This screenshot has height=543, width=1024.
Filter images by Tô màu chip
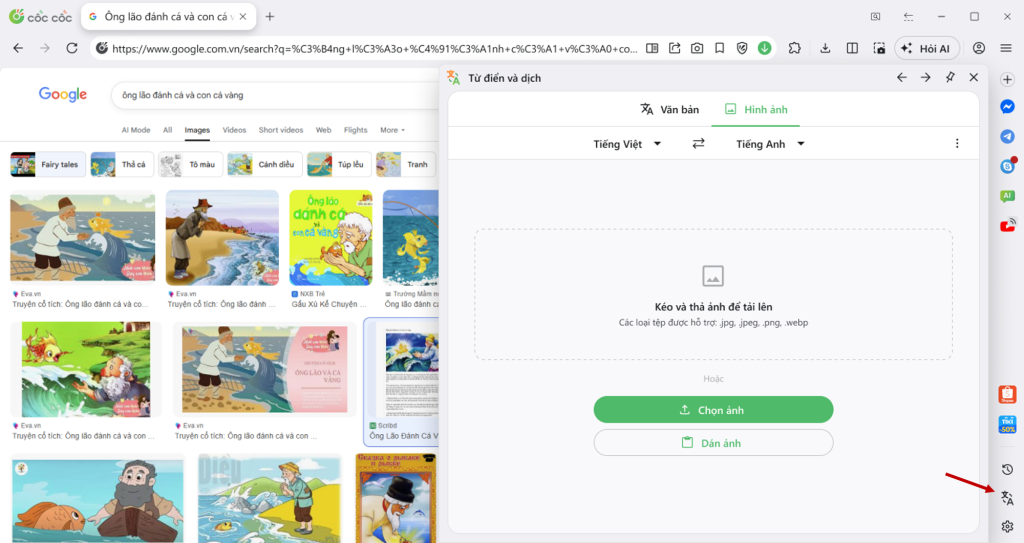190,165
